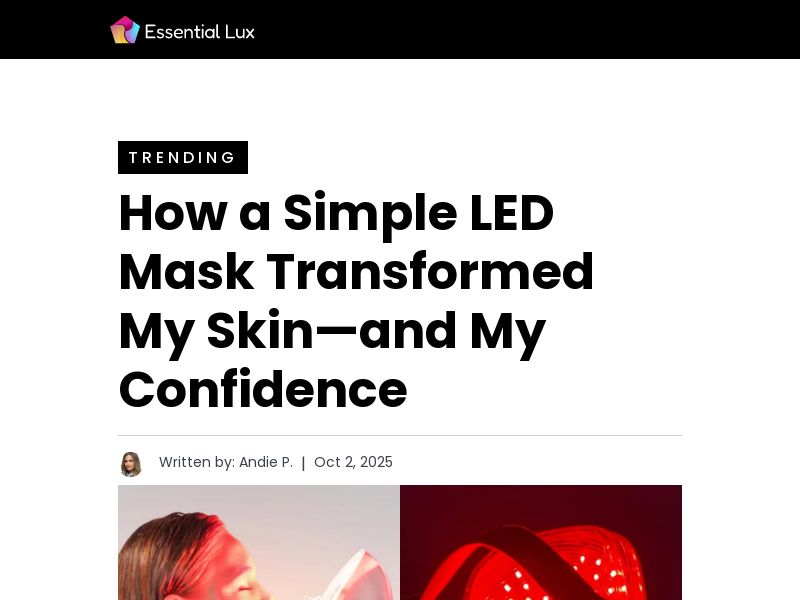Click the author avatar photo
800x600 pixels.
click(131, 463)
